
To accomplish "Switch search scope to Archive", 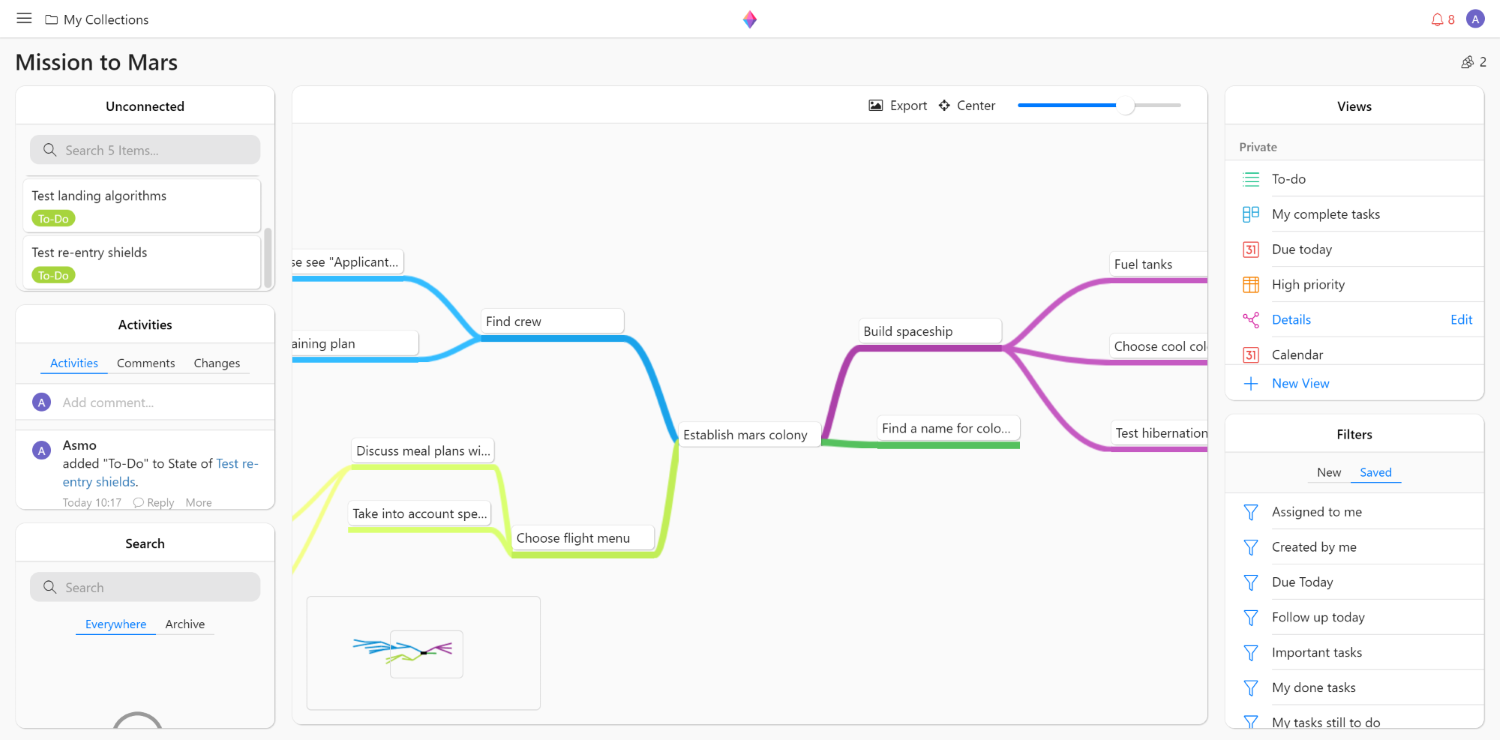I will click(185, 623).
